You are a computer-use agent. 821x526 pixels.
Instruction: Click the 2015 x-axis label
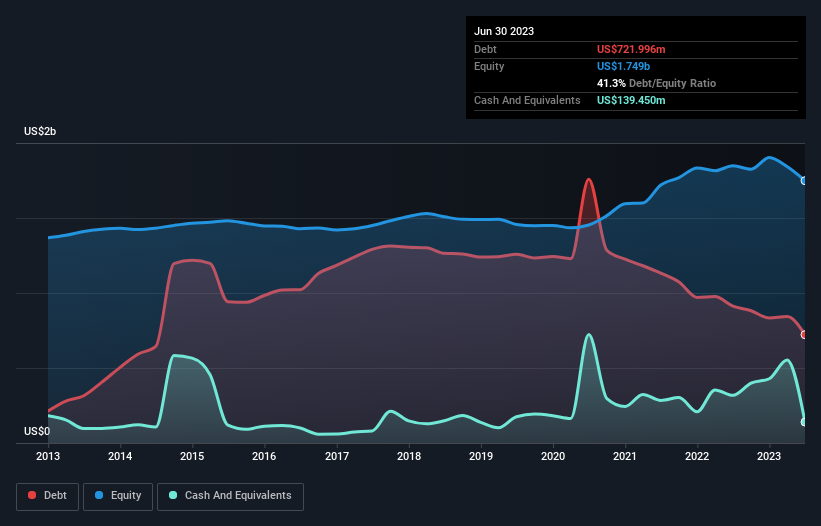pyautogui.click(x=192, y=456)
